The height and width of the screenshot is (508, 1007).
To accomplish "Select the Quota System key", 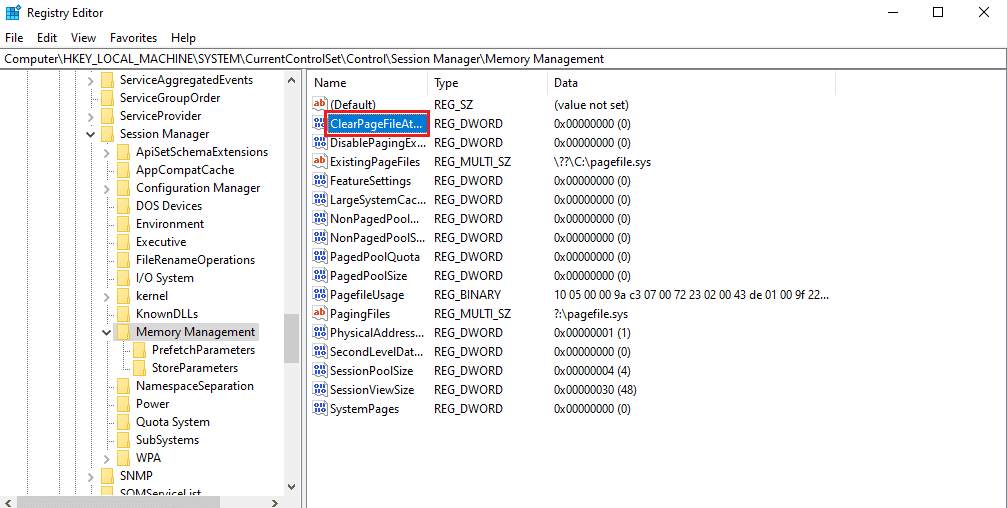I will click(x=173, y=422).
